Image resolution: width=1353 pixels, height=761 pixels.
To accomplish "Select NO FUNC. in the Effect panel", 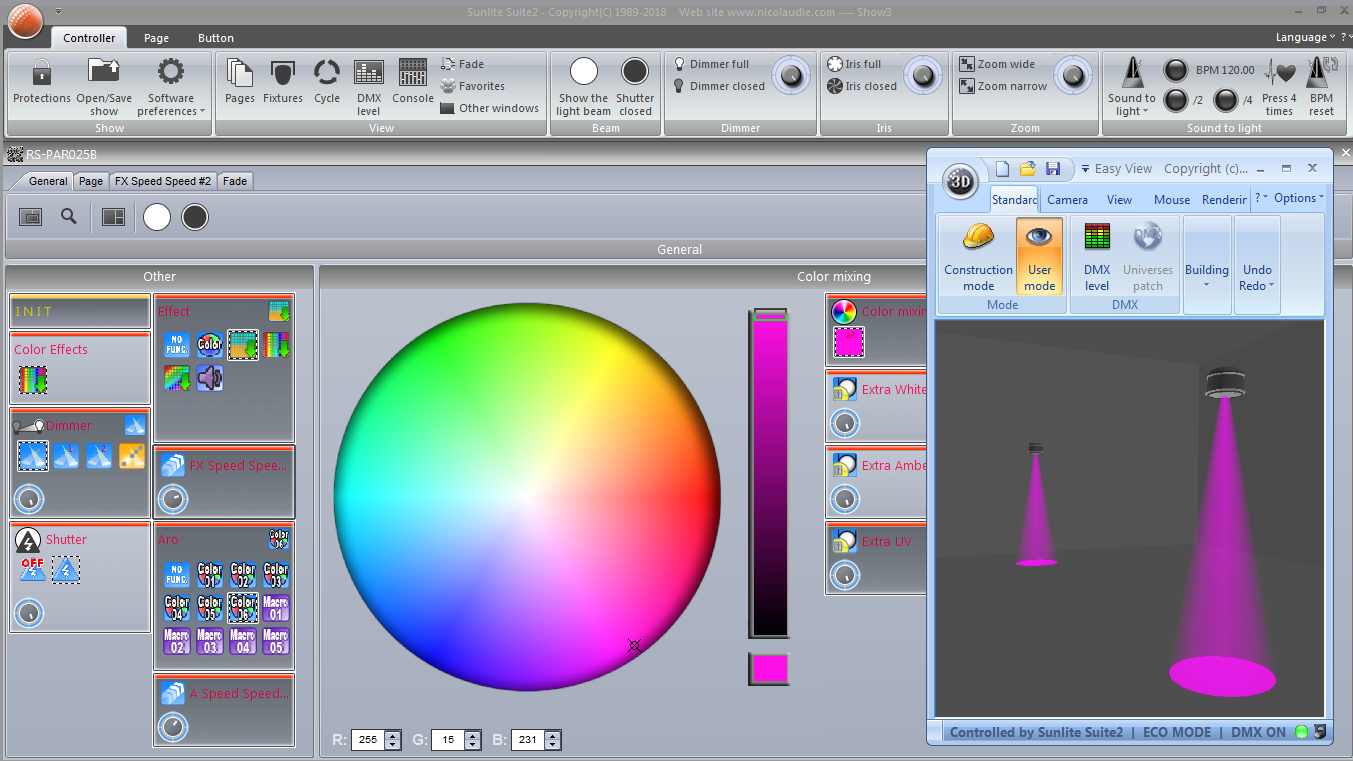I will pos(177,345).
